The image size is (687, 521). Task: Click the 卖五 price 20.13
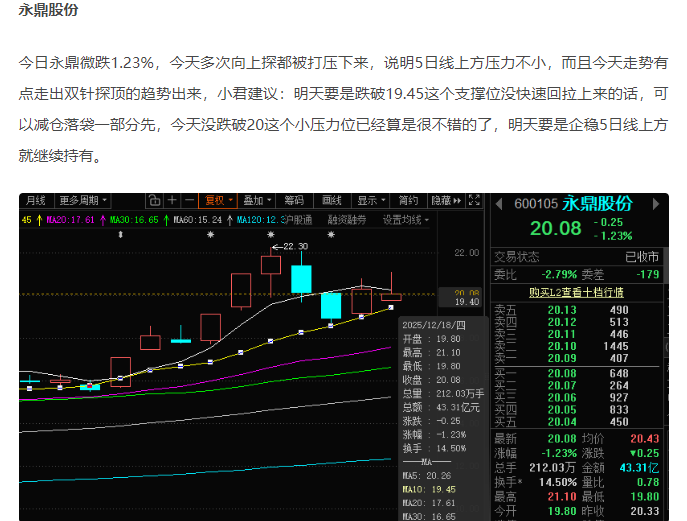(x=562, y=310)
